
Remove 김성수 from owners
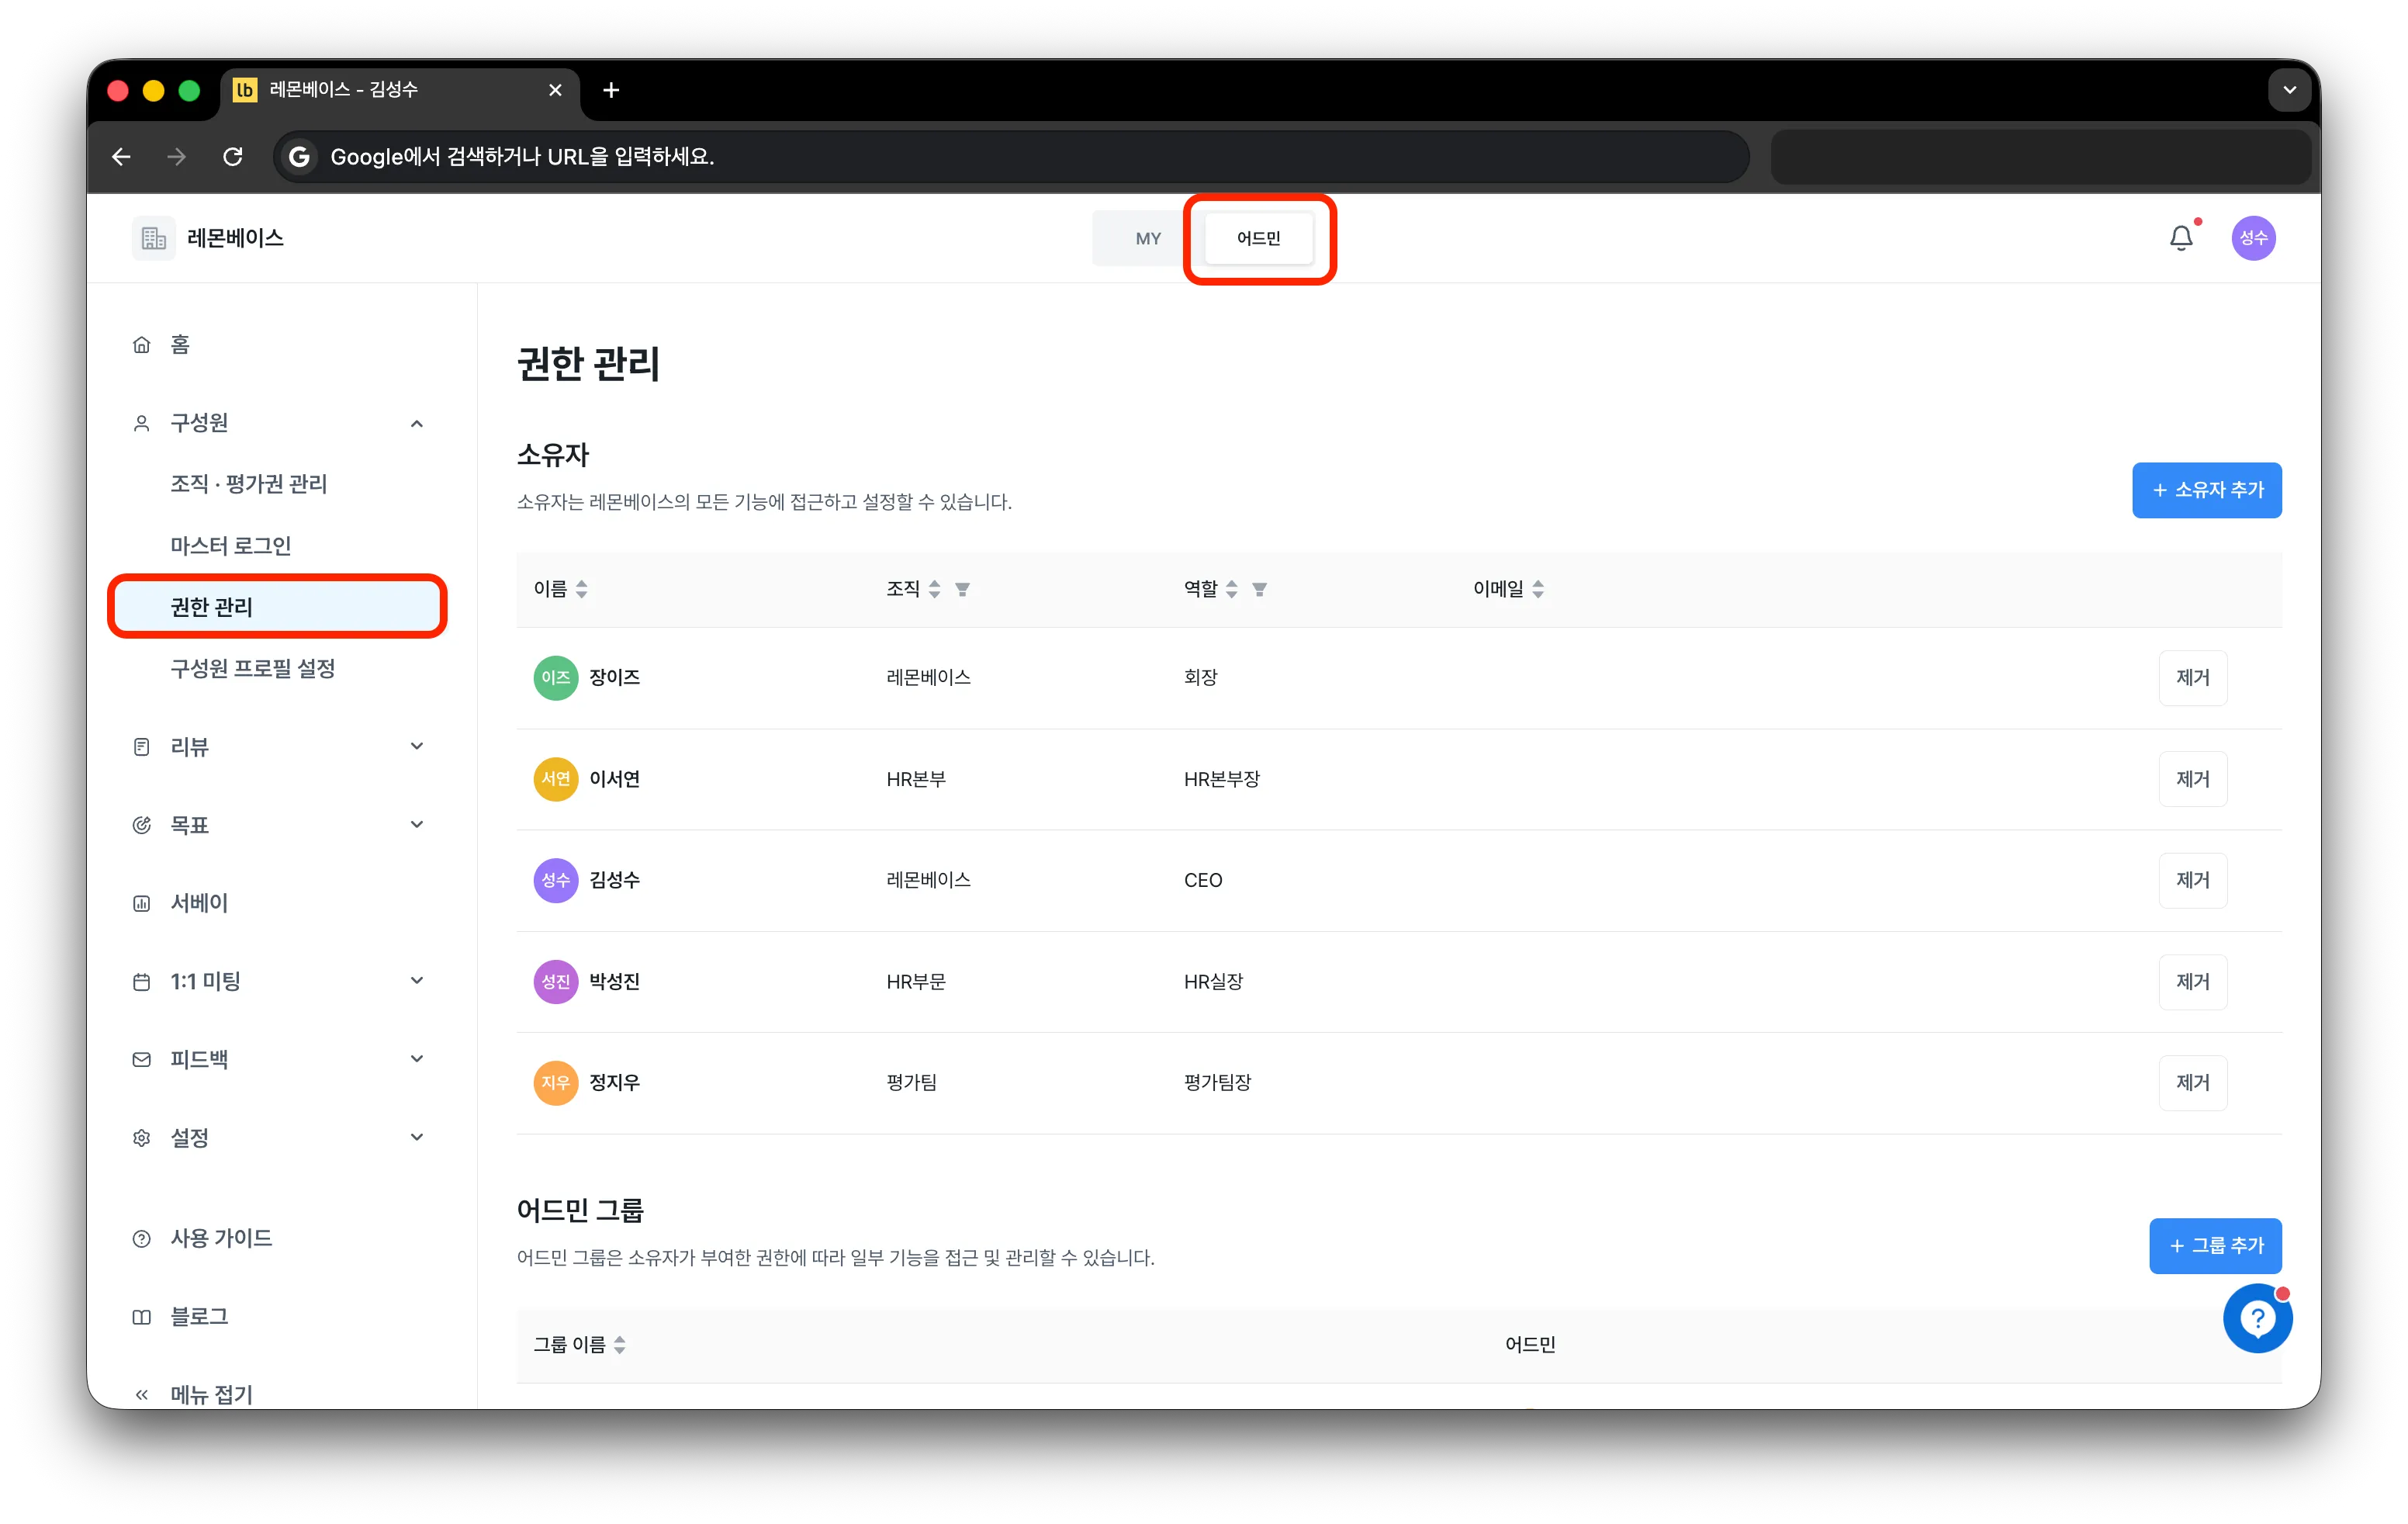click(x=2192, y=881)
